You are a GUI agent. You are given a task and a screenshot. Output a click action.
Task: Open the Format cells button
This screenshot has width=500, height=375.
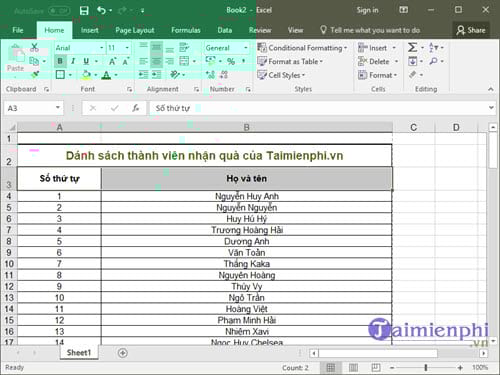point(378,75)
